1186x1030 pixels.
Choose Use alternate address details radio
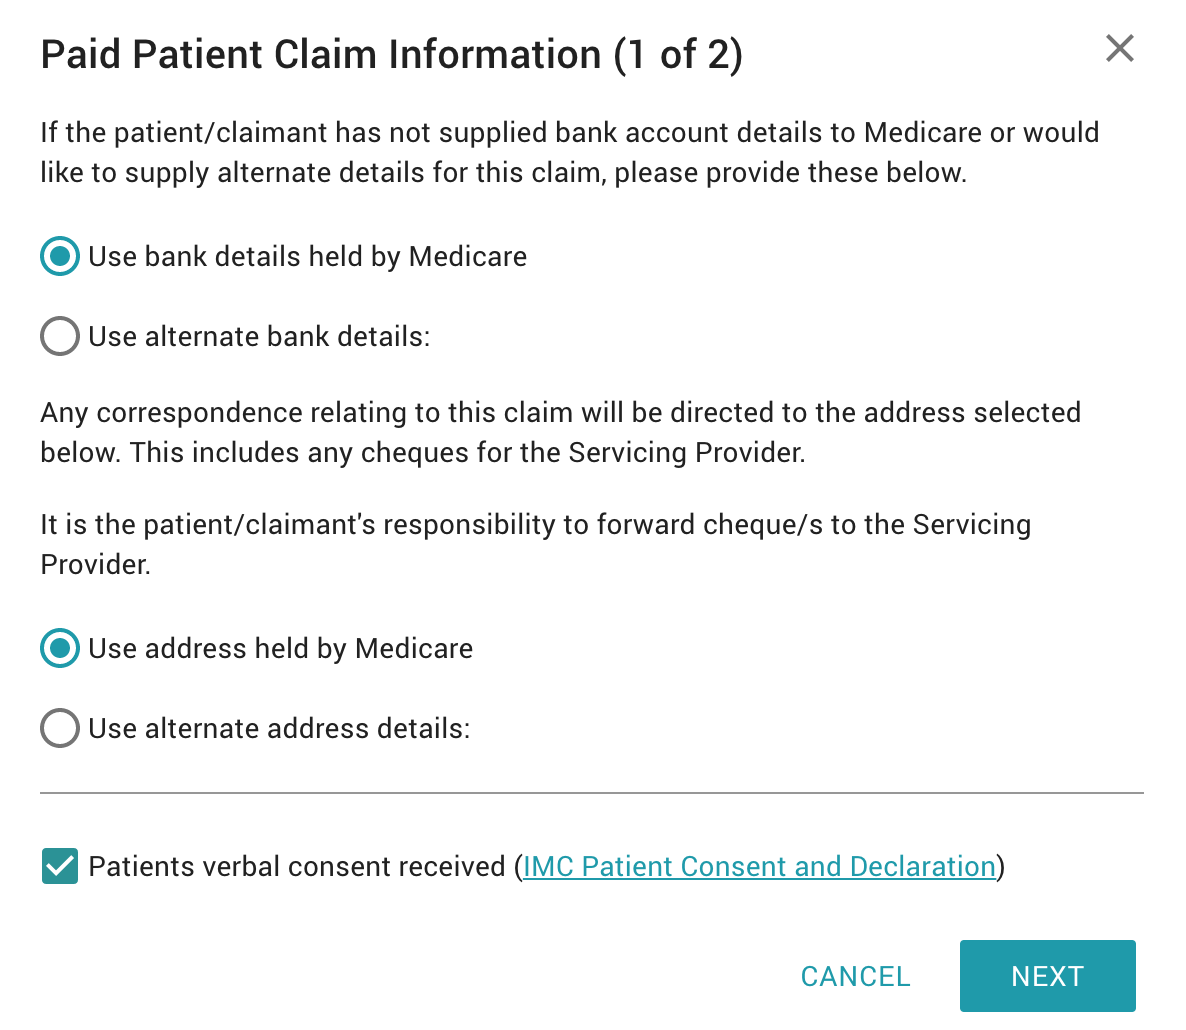tap(60, 729)
